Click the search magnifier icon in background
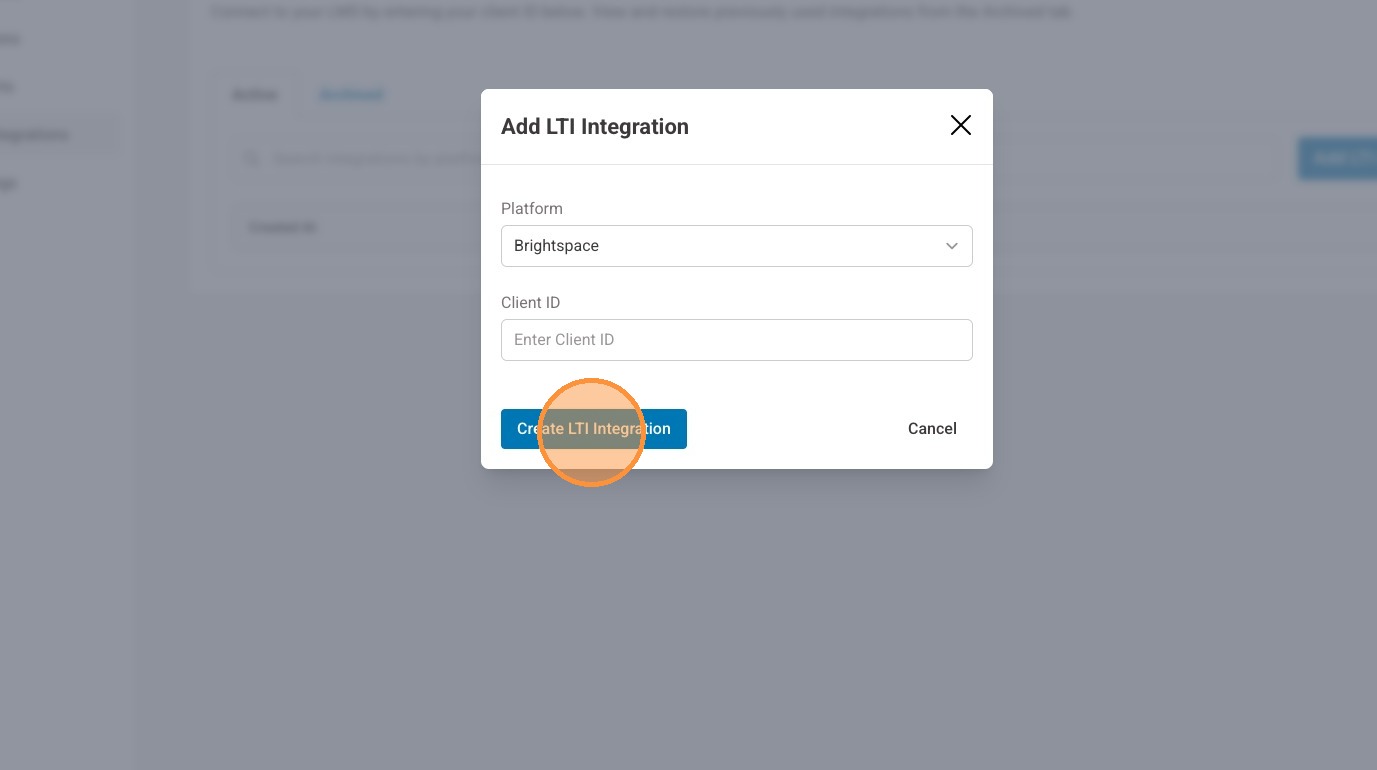This screenshot has width=1377, height=770. [x=252, y=158]
